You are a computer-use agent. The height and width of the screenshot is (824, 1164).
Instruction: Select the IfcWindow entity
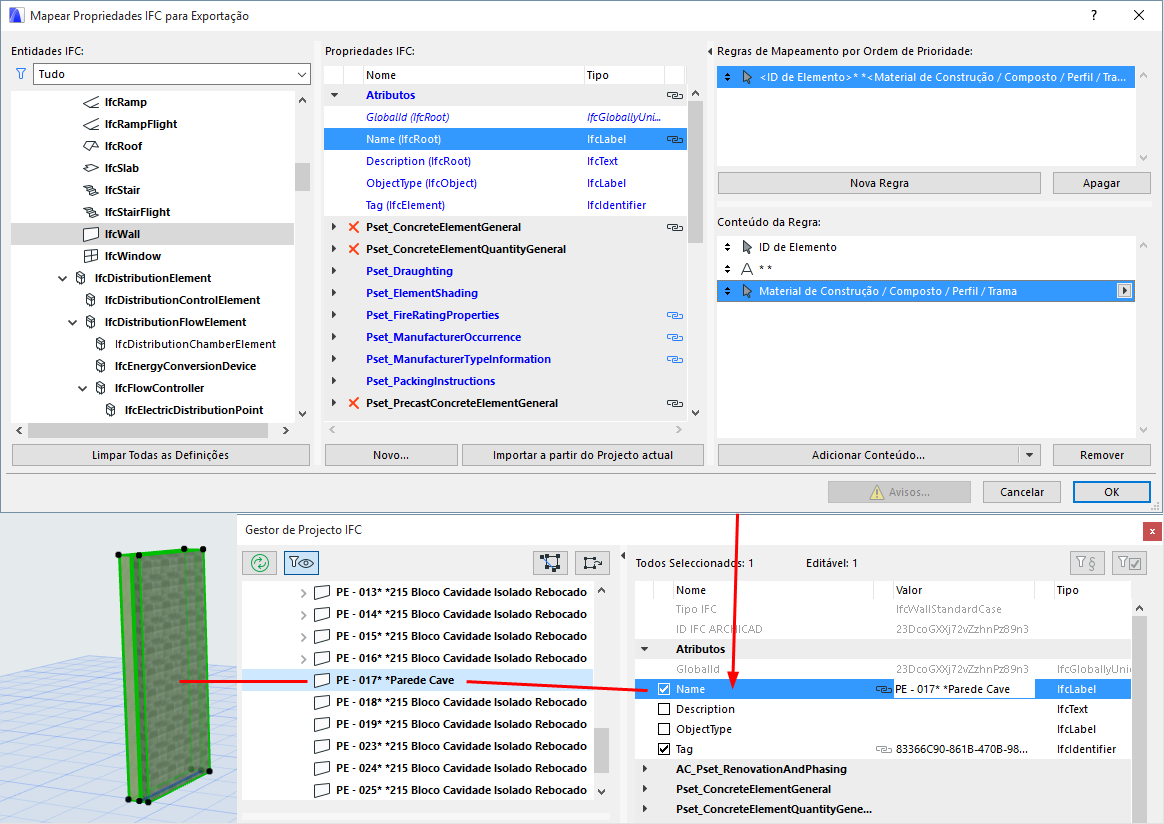tap(132, 256)
